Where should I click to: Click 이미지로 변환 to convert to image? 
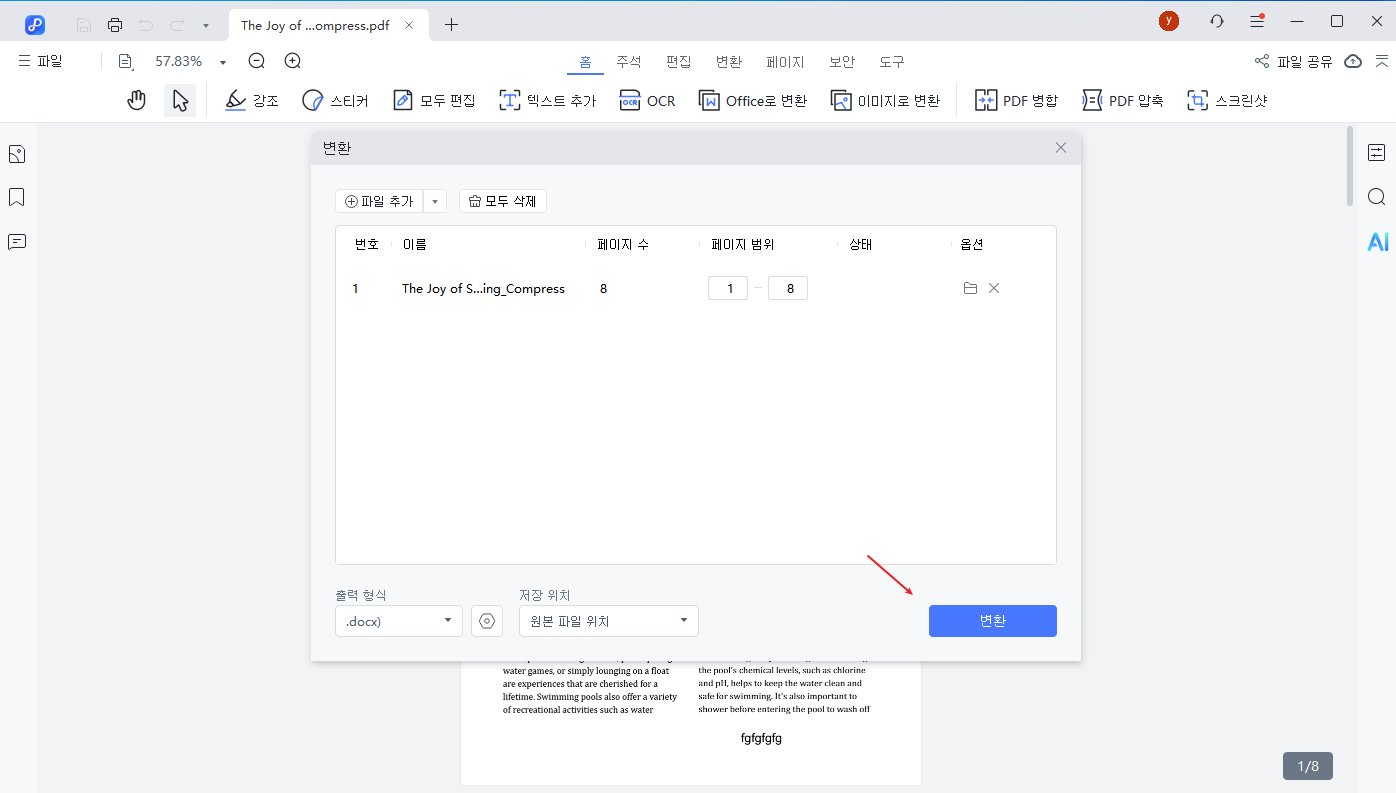[x=885, y=99]
